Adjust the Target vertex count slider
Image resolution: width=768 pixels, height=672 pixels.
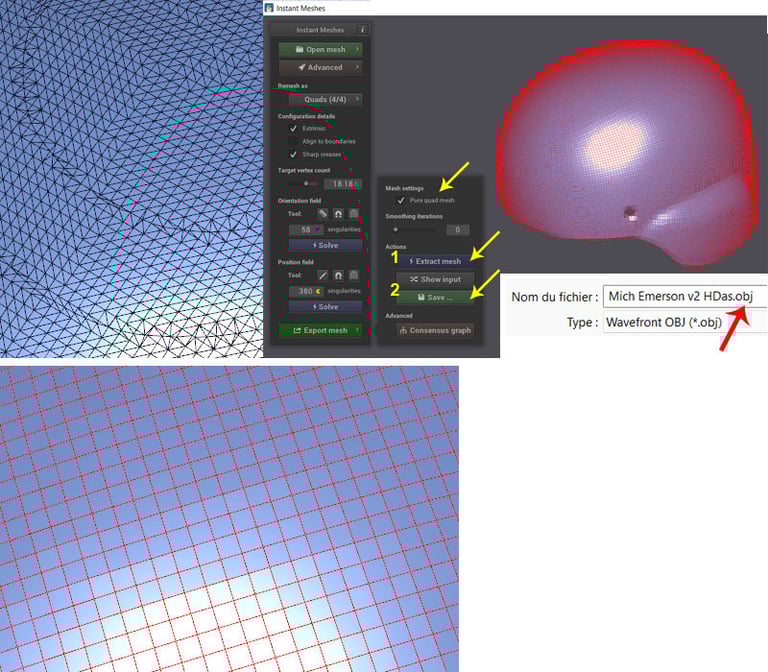coord(304,184)
